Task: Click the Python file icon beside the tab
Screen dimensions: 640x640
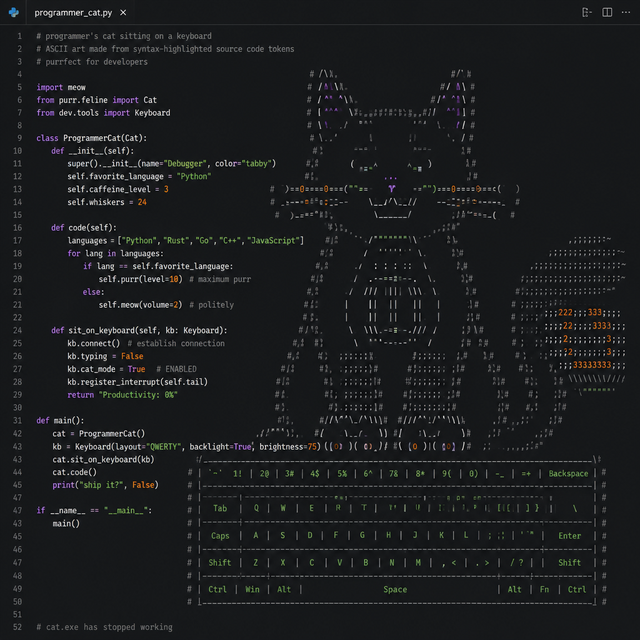Action: [x=13, y=13]
